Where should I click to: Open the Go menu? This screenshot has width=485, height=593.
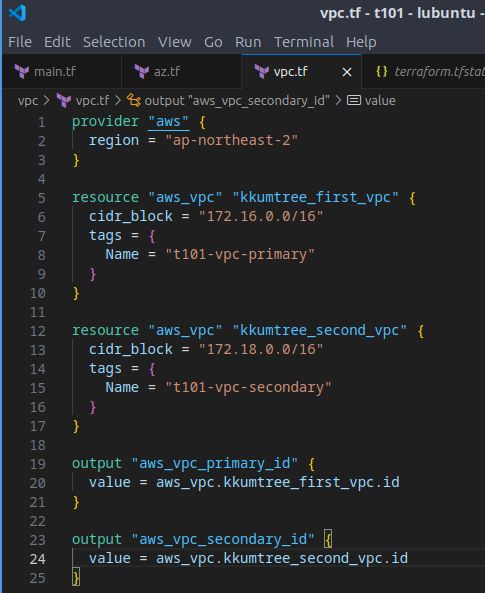[213, 42]
